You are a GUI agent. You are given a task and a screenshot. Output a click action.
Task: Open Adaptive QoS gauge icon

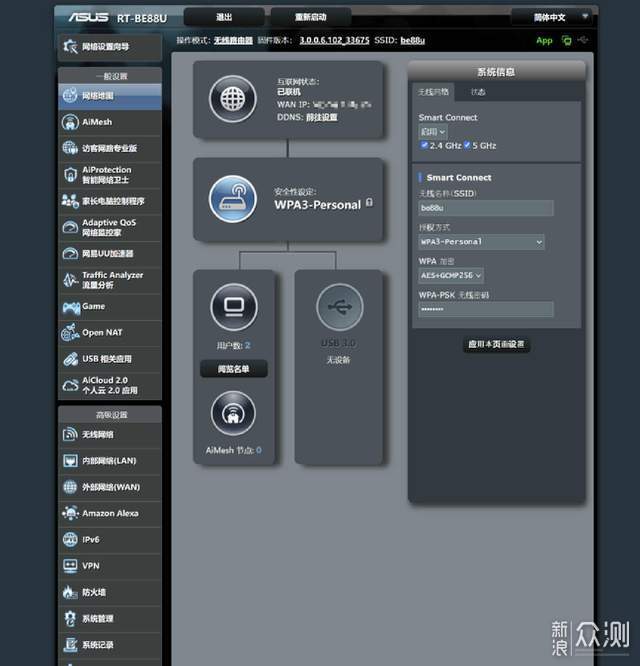[70, 227]
